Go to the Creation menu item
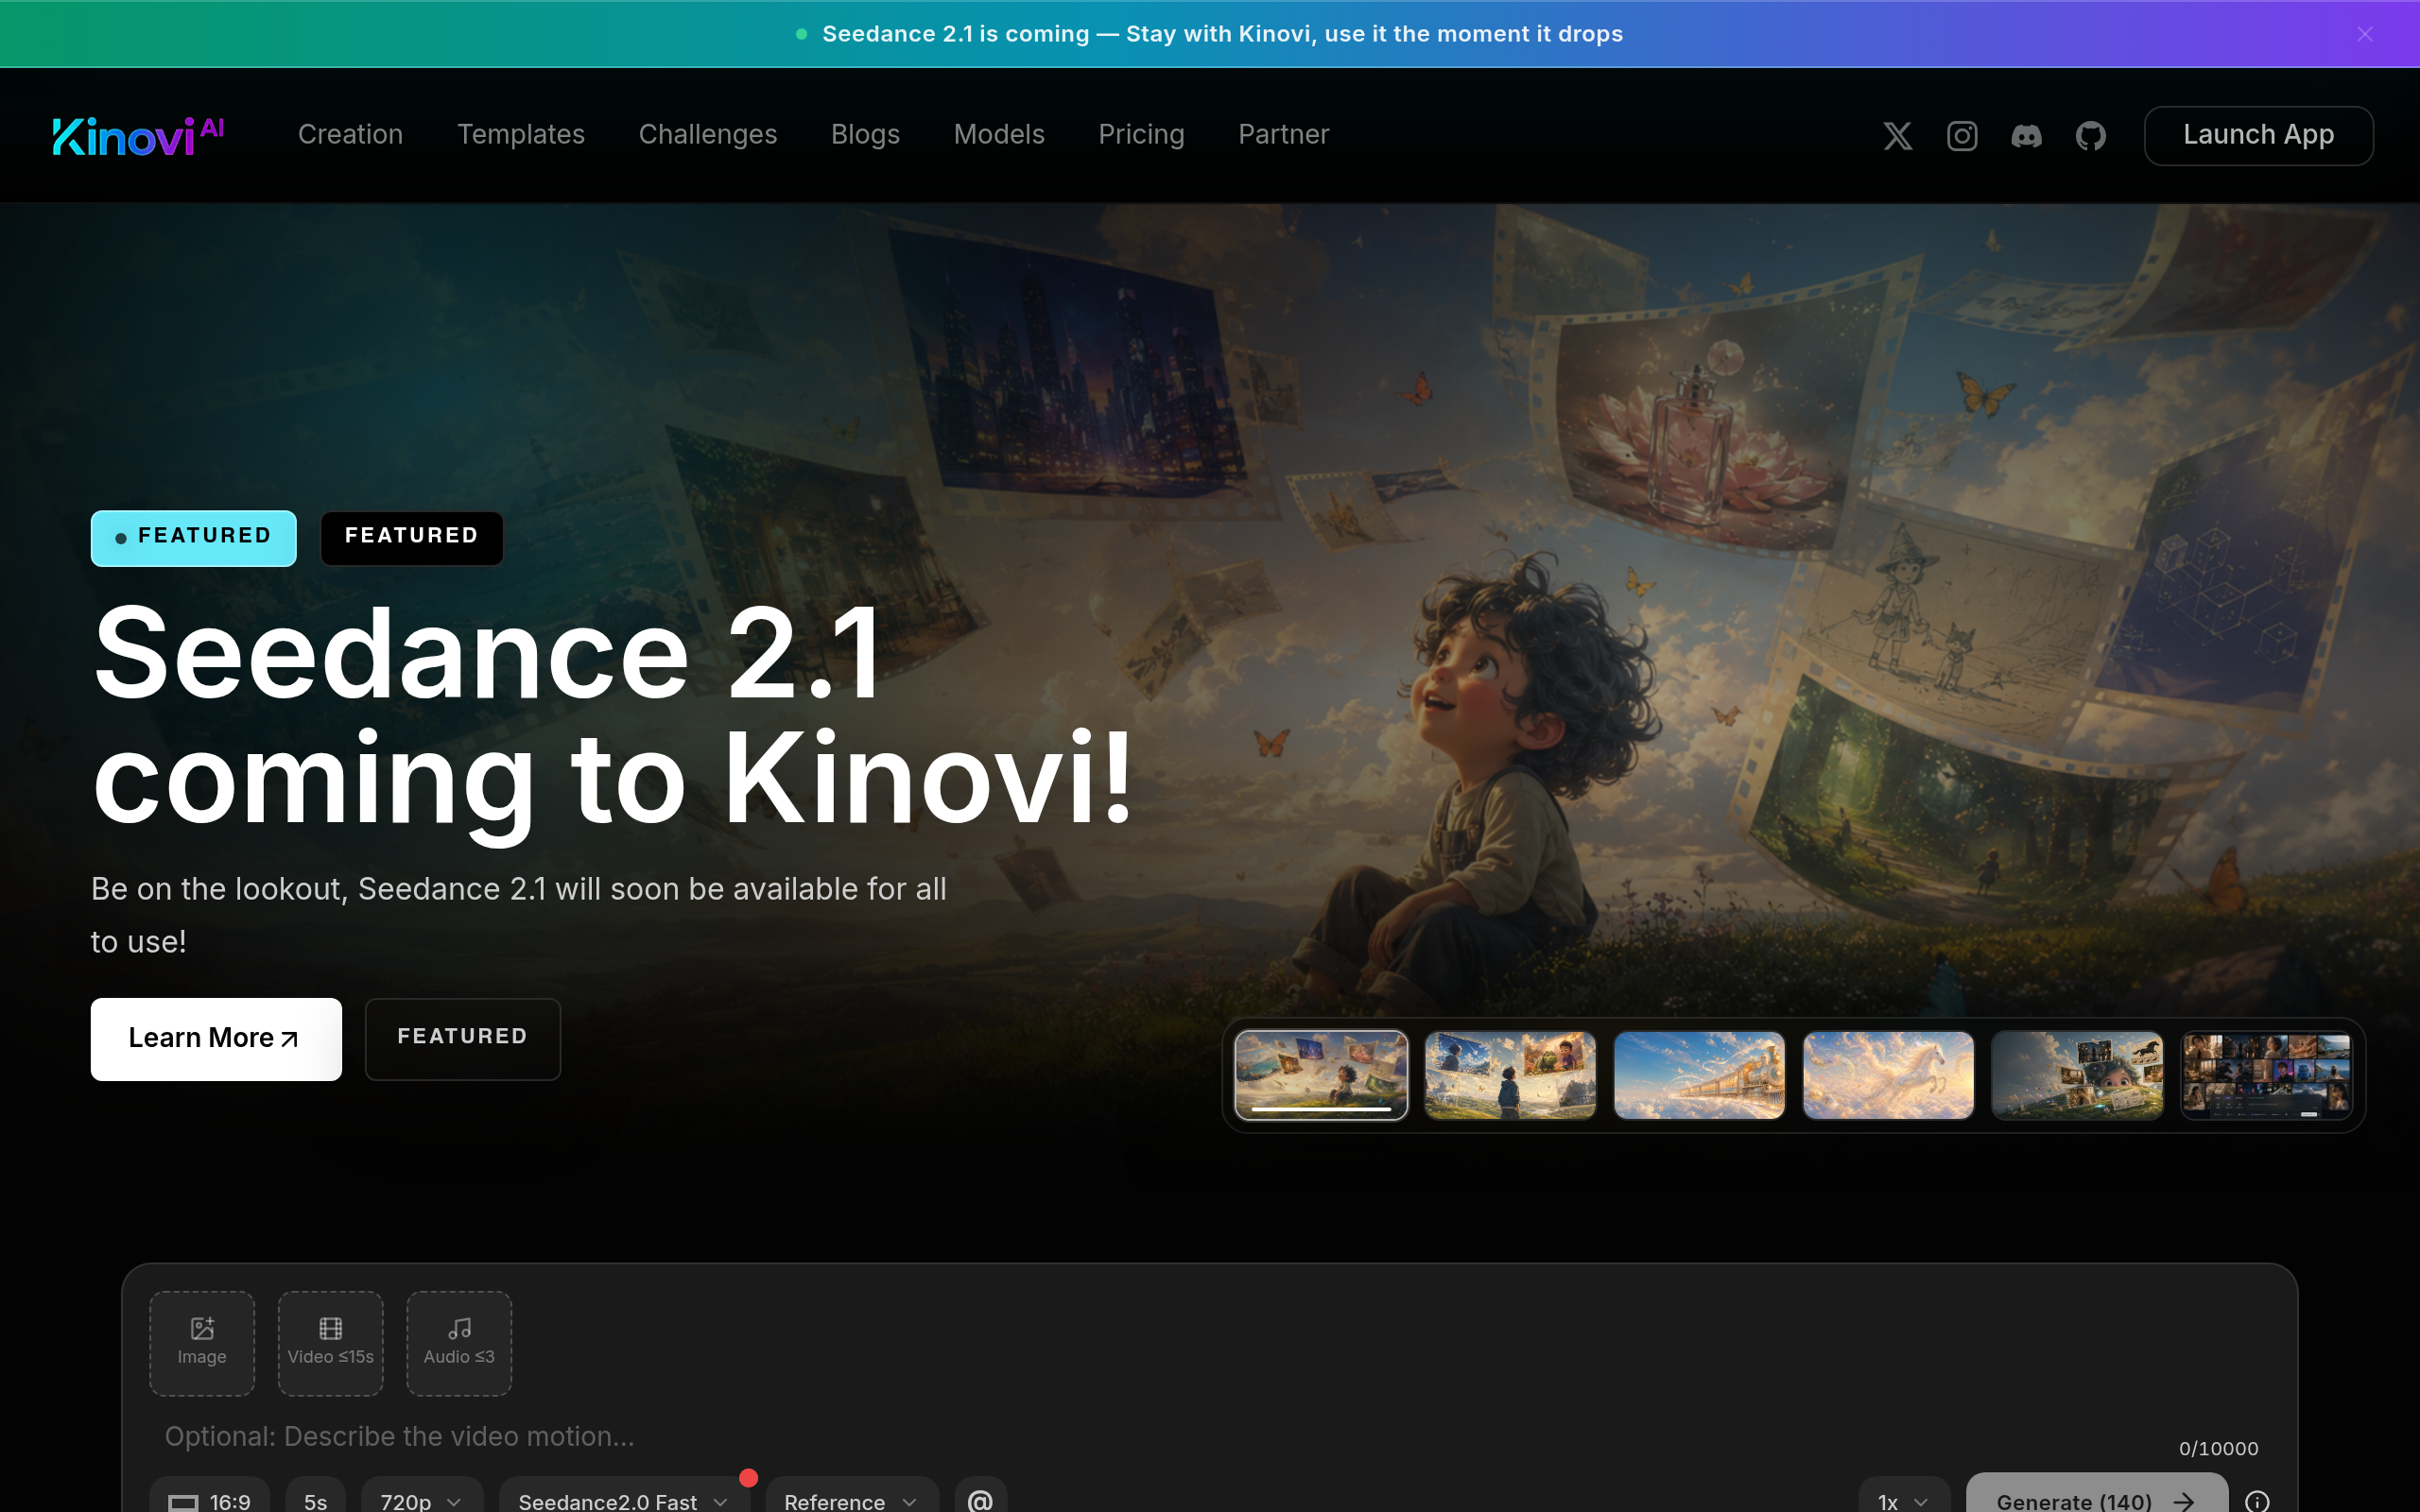The image size is (2420, 1512). point(351,135)
